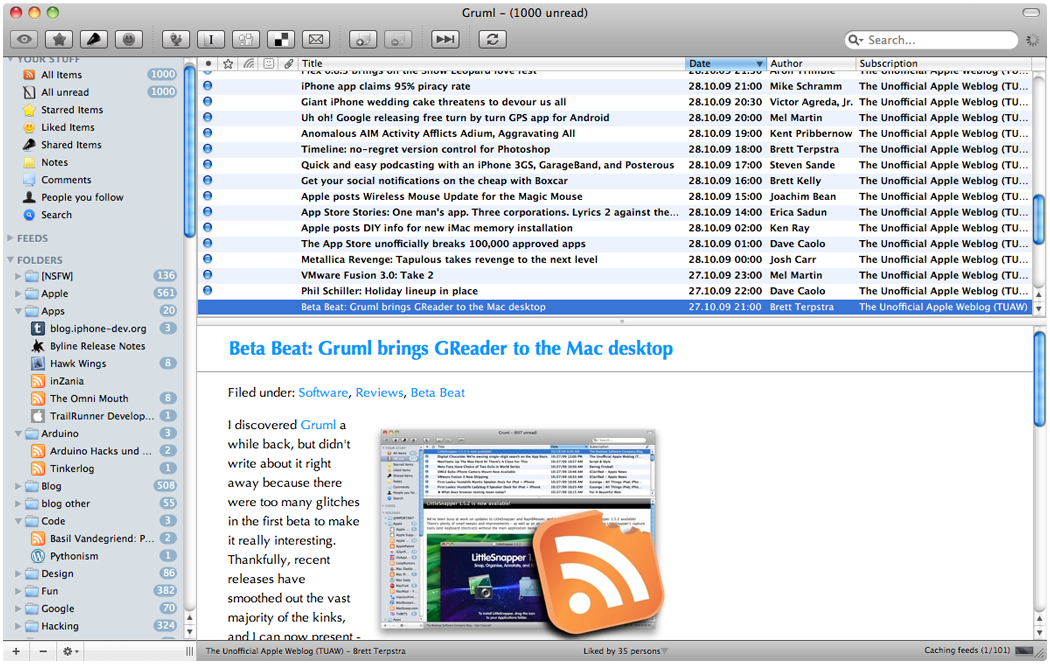Toggle unread dot on 'Phil Schiller: Holiday lineup' row

point(208,291)
